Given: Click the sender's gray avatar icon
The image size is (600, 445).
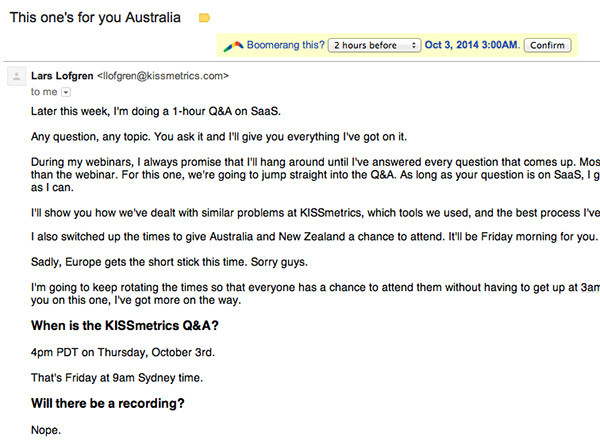Looking at the screenshot, I should pos(16,77).
